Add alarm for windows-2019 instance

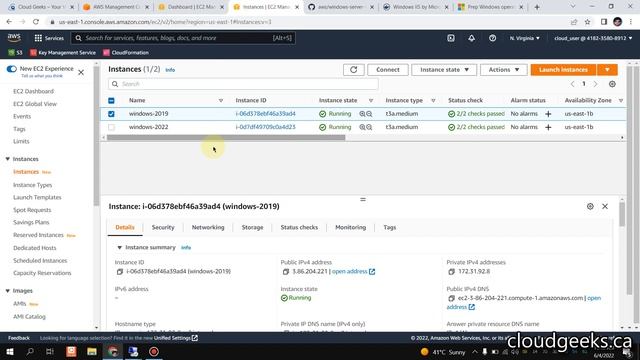pyautogui.click(x=548, y=114)
